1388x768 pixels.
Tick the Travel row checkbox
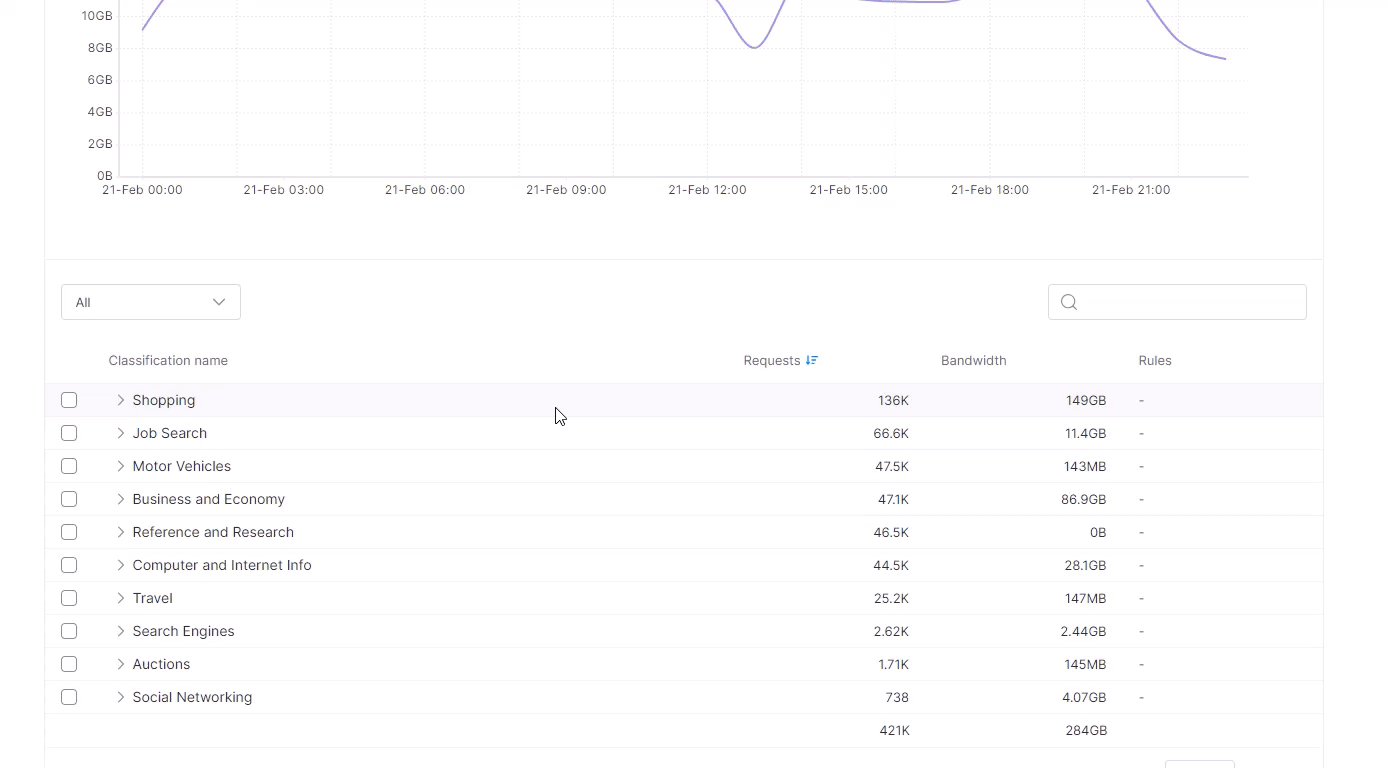pos(69,598)
